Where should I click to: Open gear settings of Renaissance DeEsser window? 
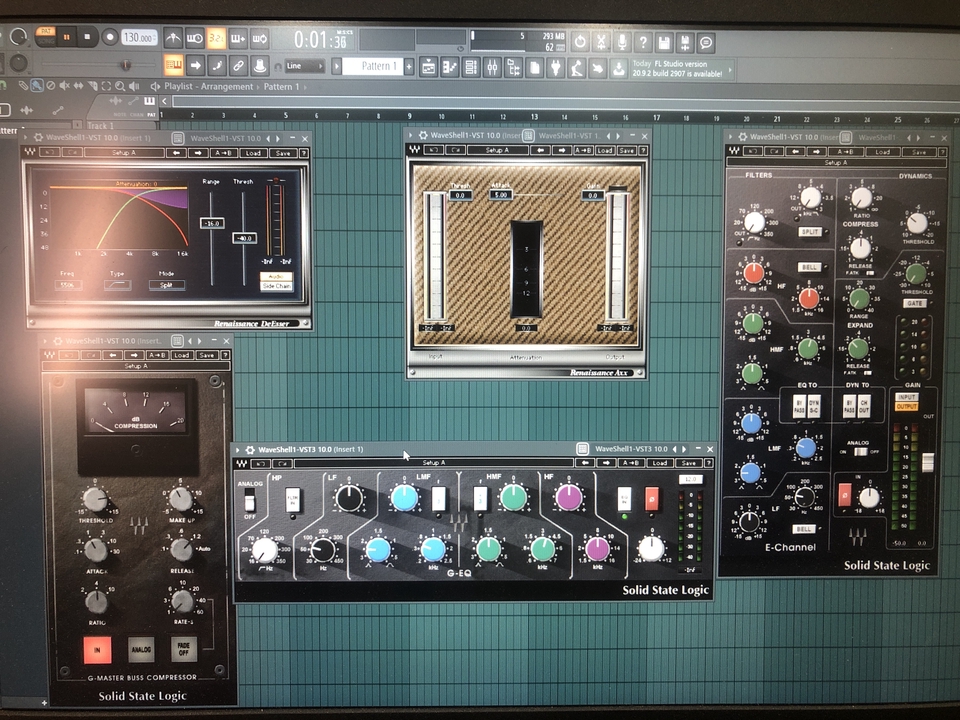click(x=38, y=138)
